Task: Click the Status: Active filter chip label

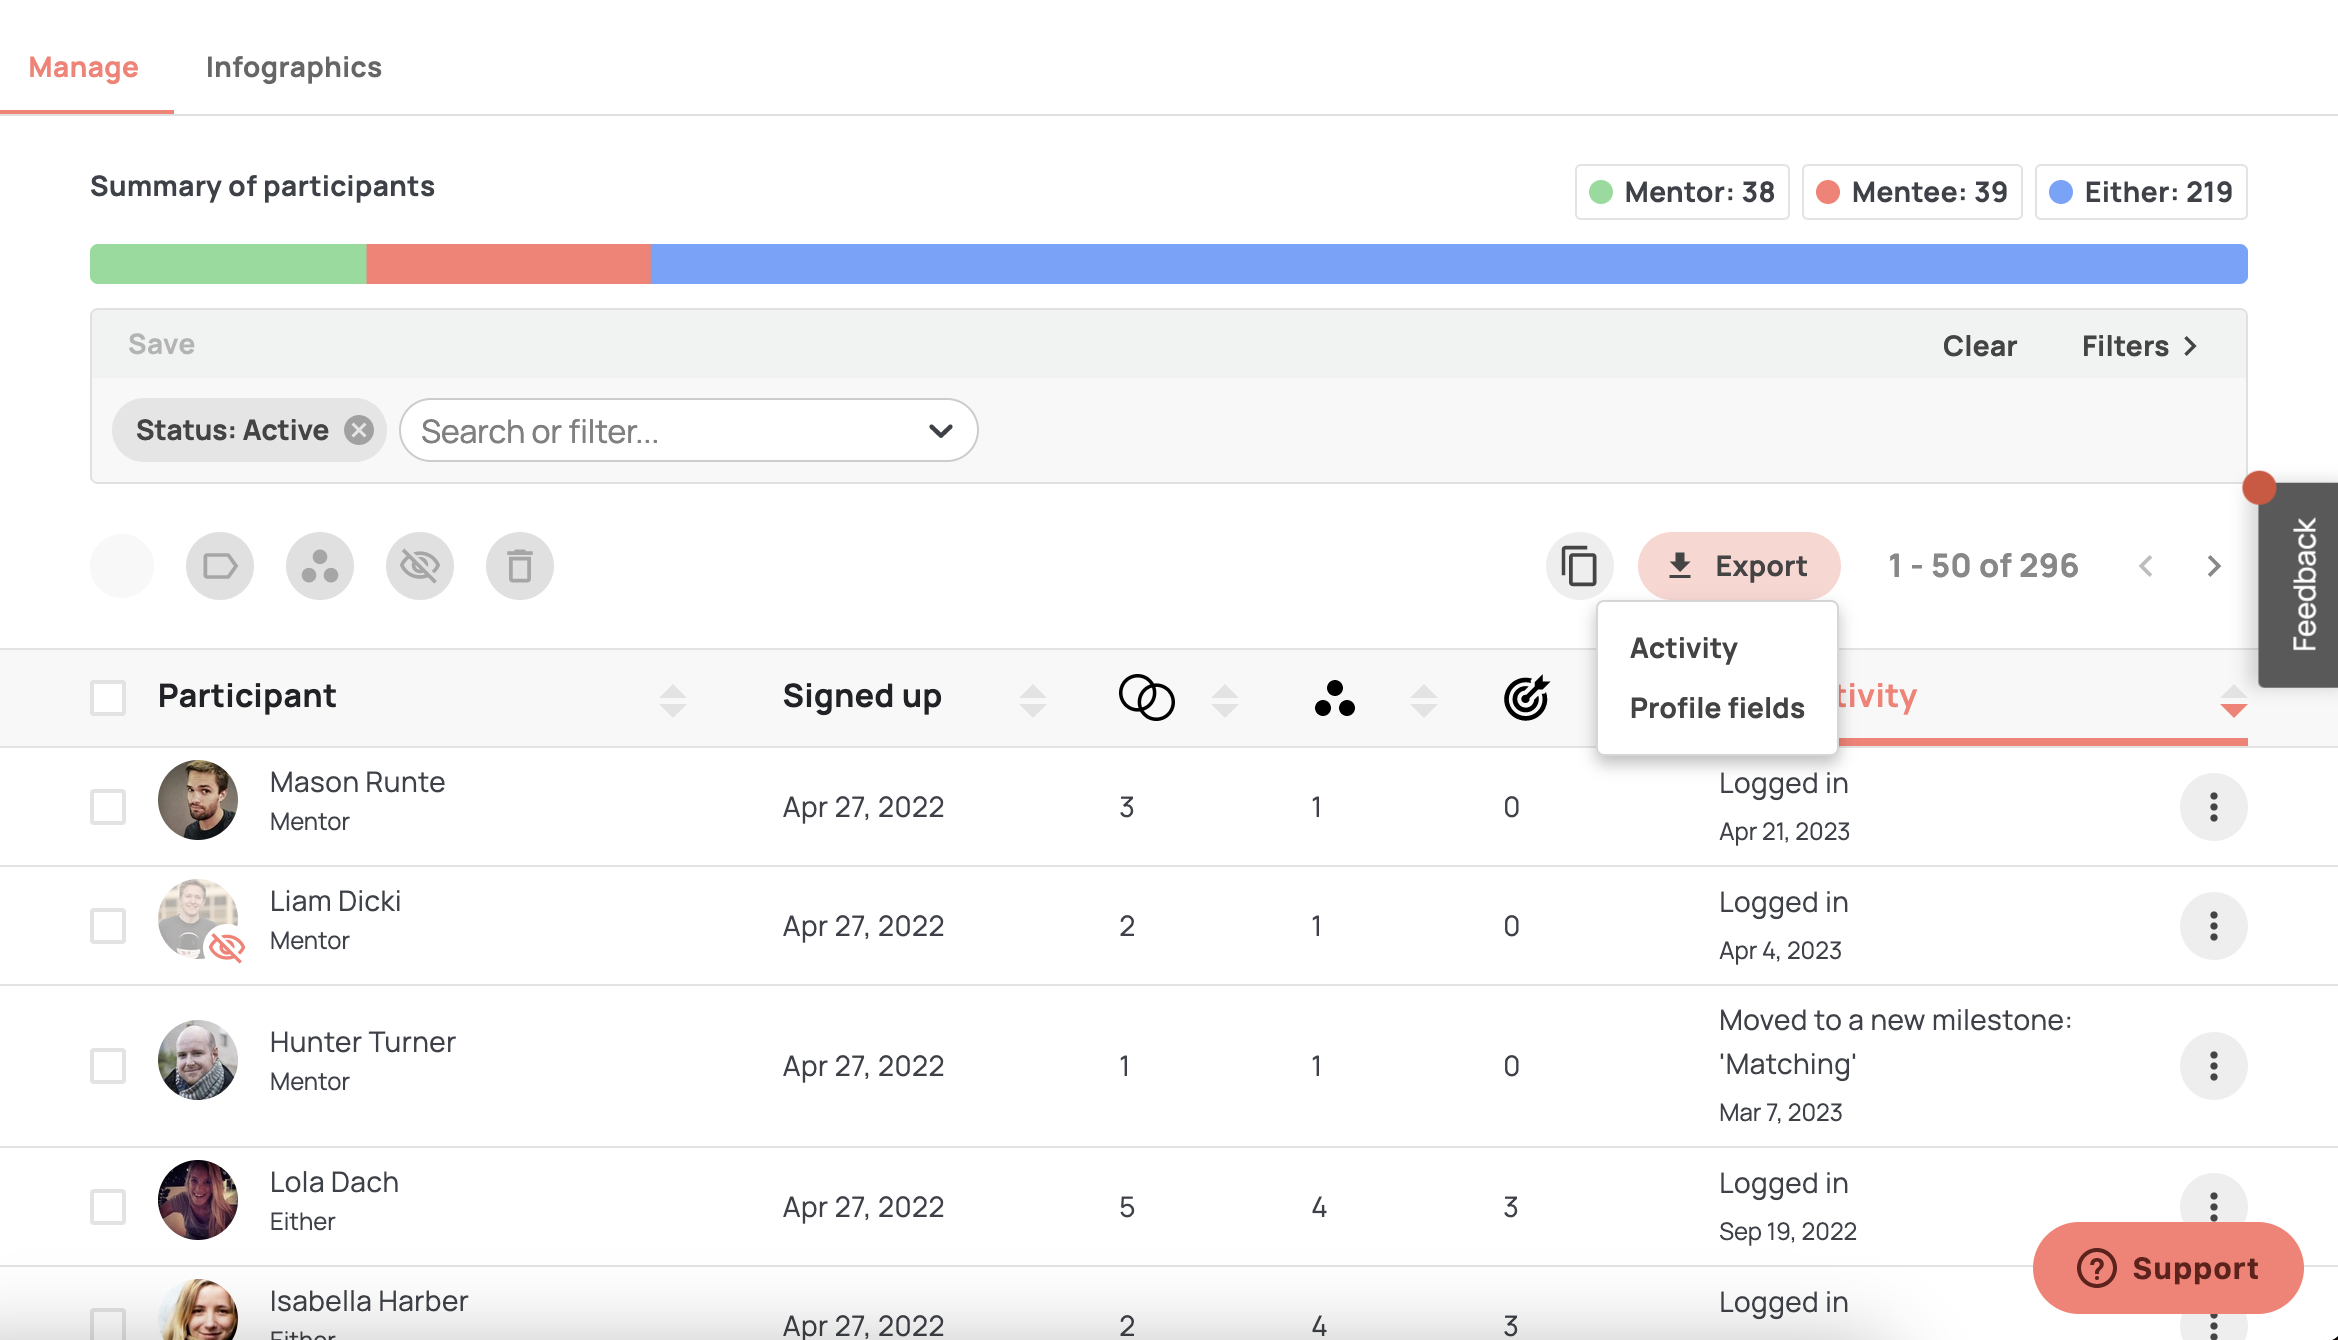Action: point(232,430)
